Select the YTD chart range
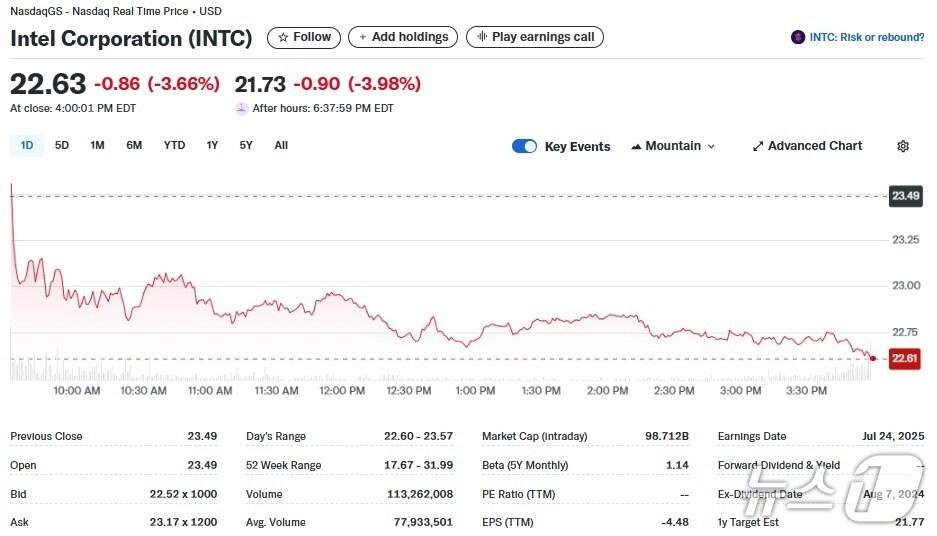The height and width of the screenshot is (536, 937). tap(174, 145)
